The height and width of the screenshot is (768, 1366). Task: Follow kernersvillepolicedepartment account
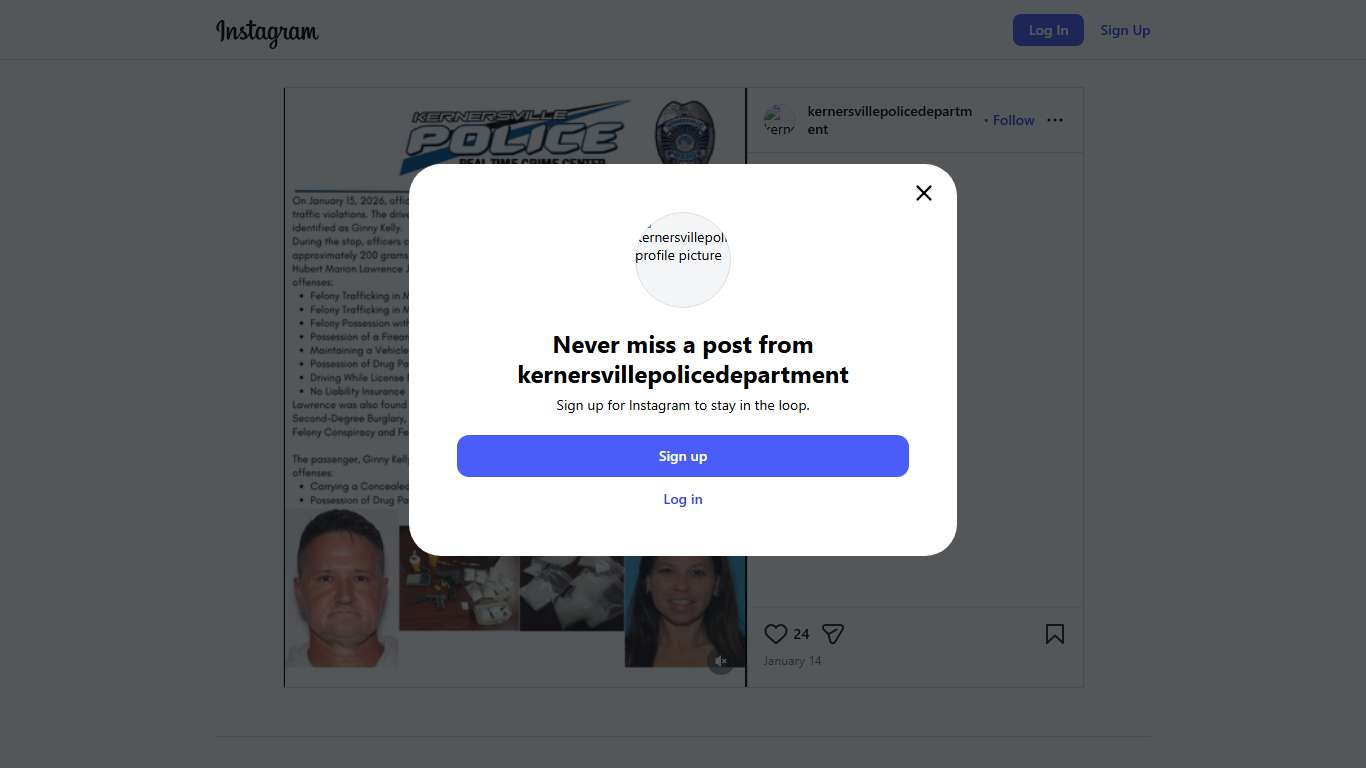click(x=1013, y=120)
